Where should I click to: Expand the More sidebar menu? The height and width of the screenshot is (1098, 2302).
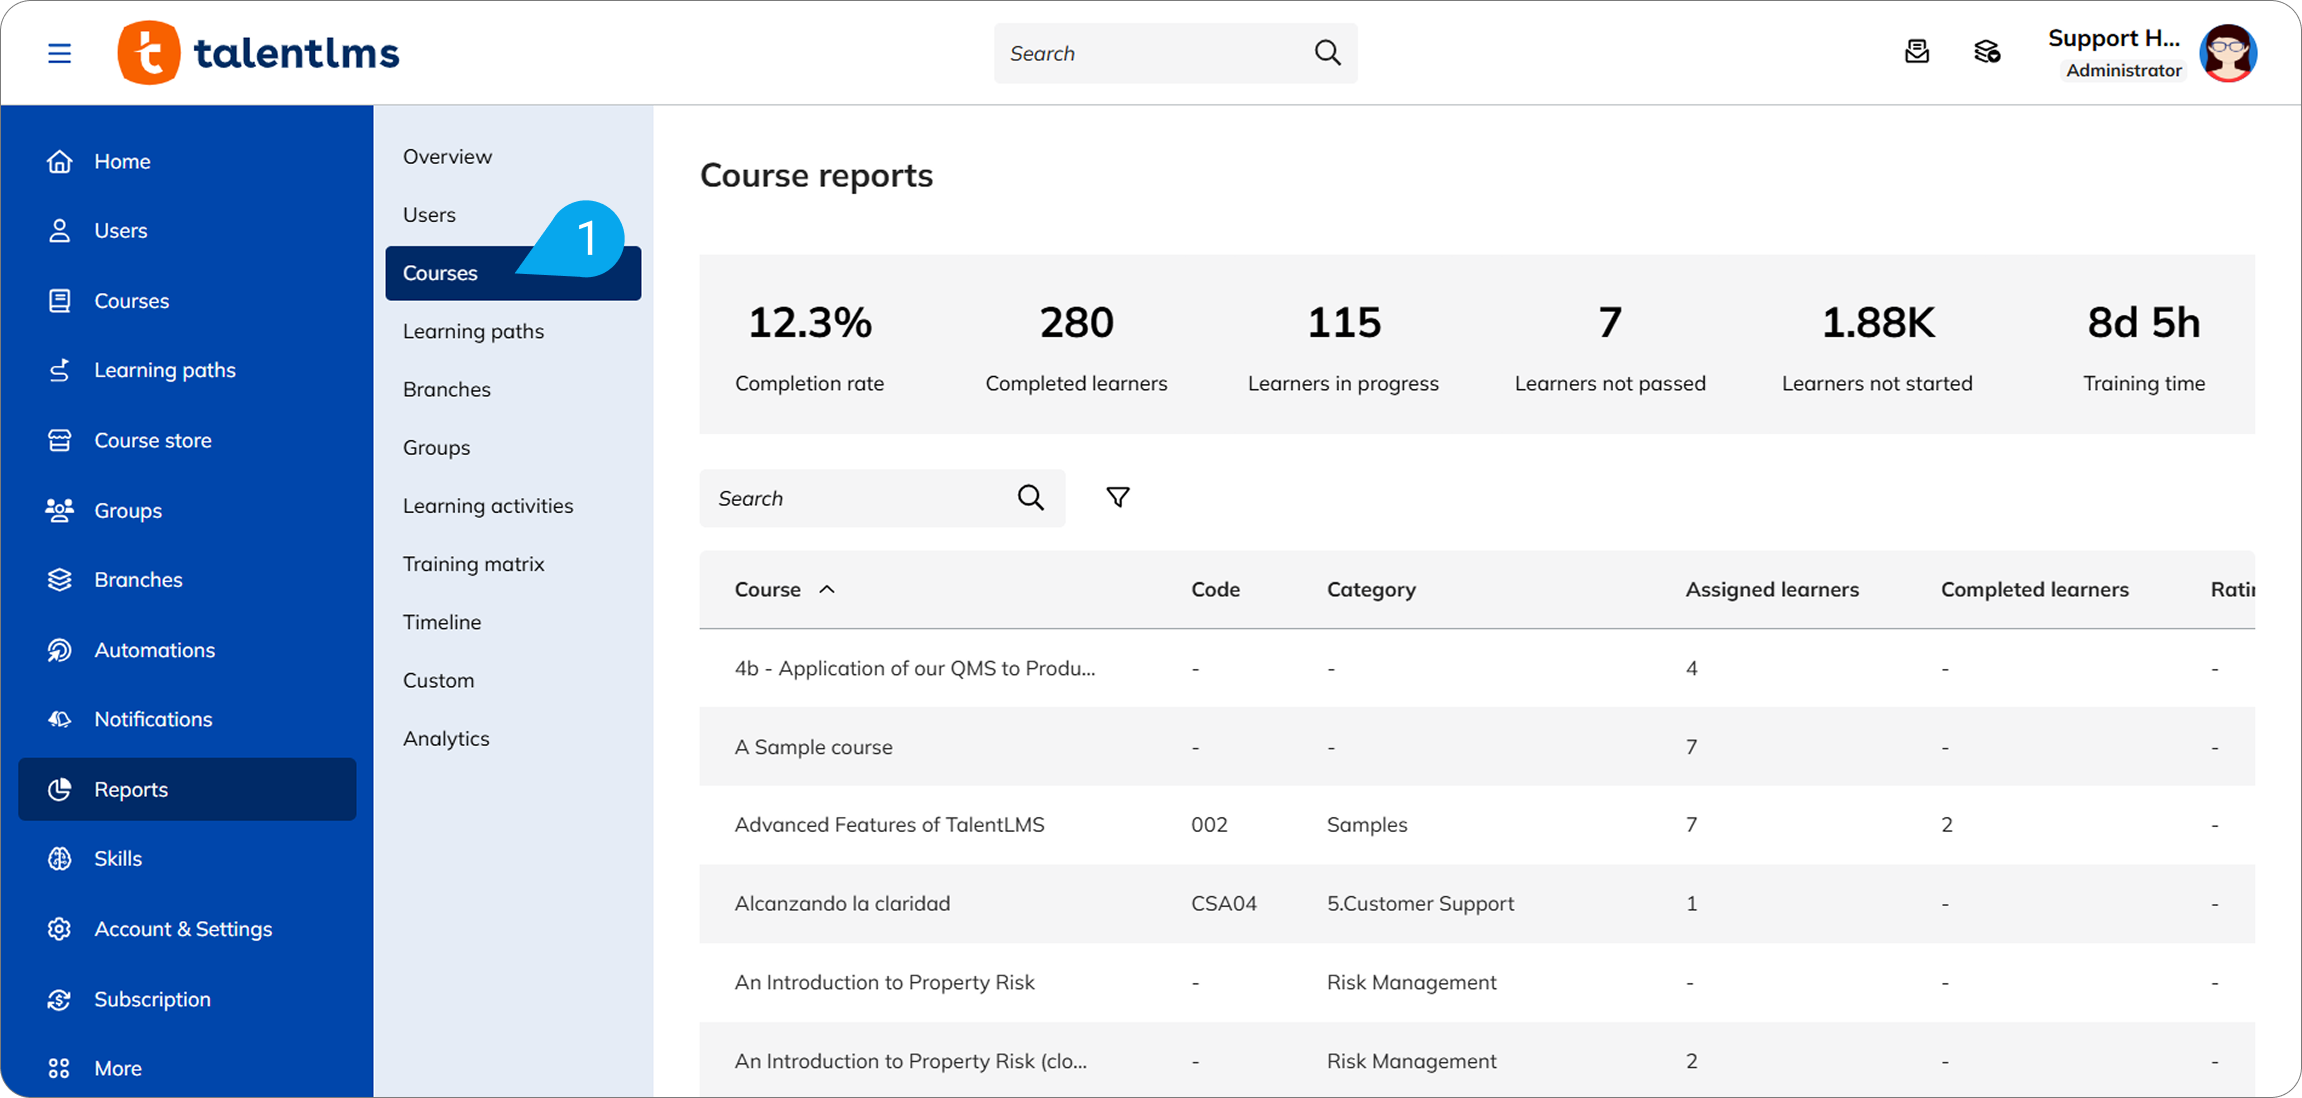(x=117, y=1068)
